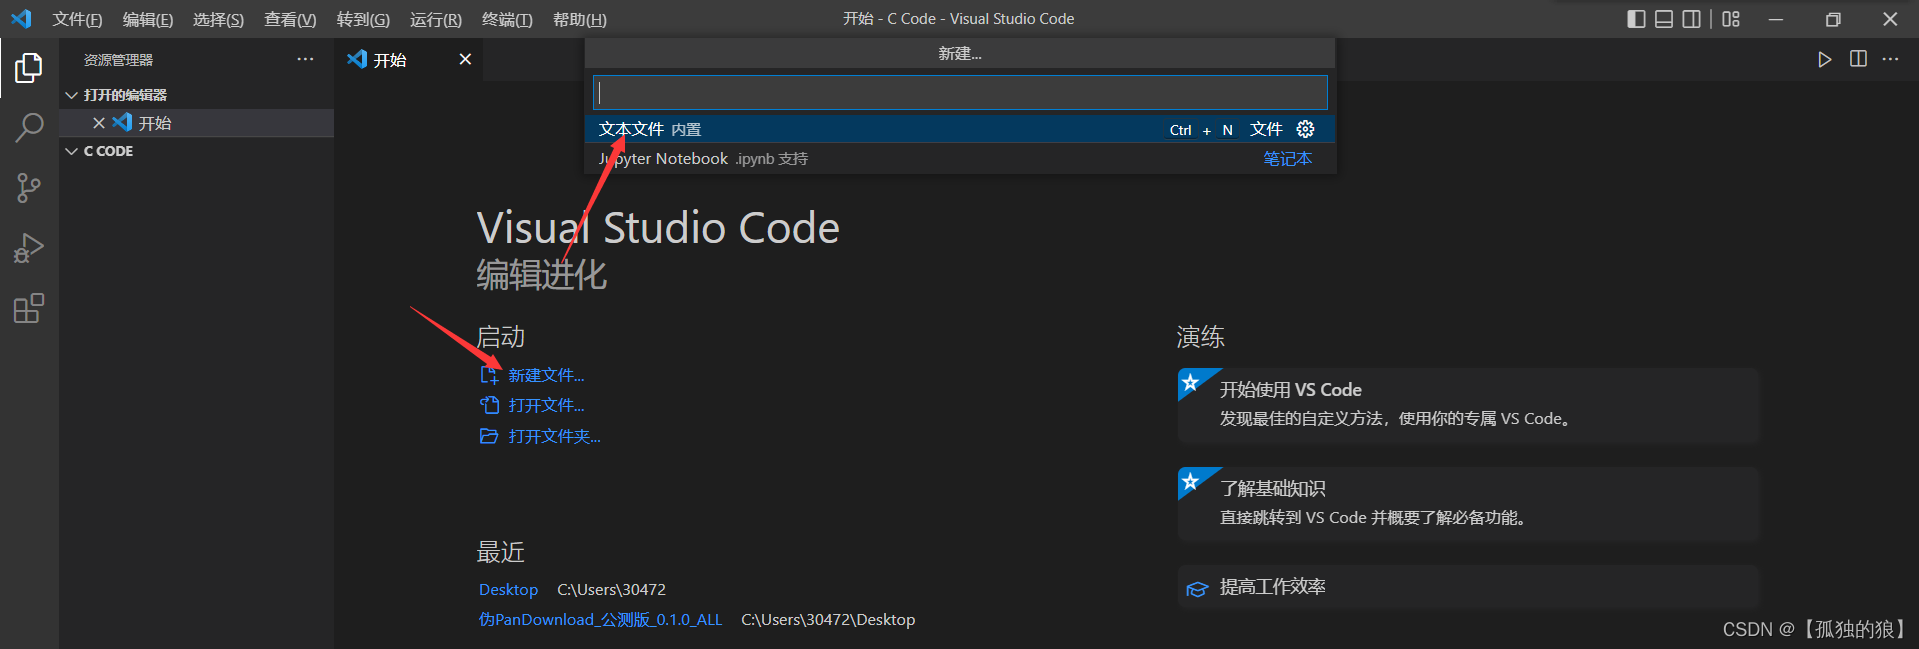Click the 打开文件夹 folder icon

point(489,436)
